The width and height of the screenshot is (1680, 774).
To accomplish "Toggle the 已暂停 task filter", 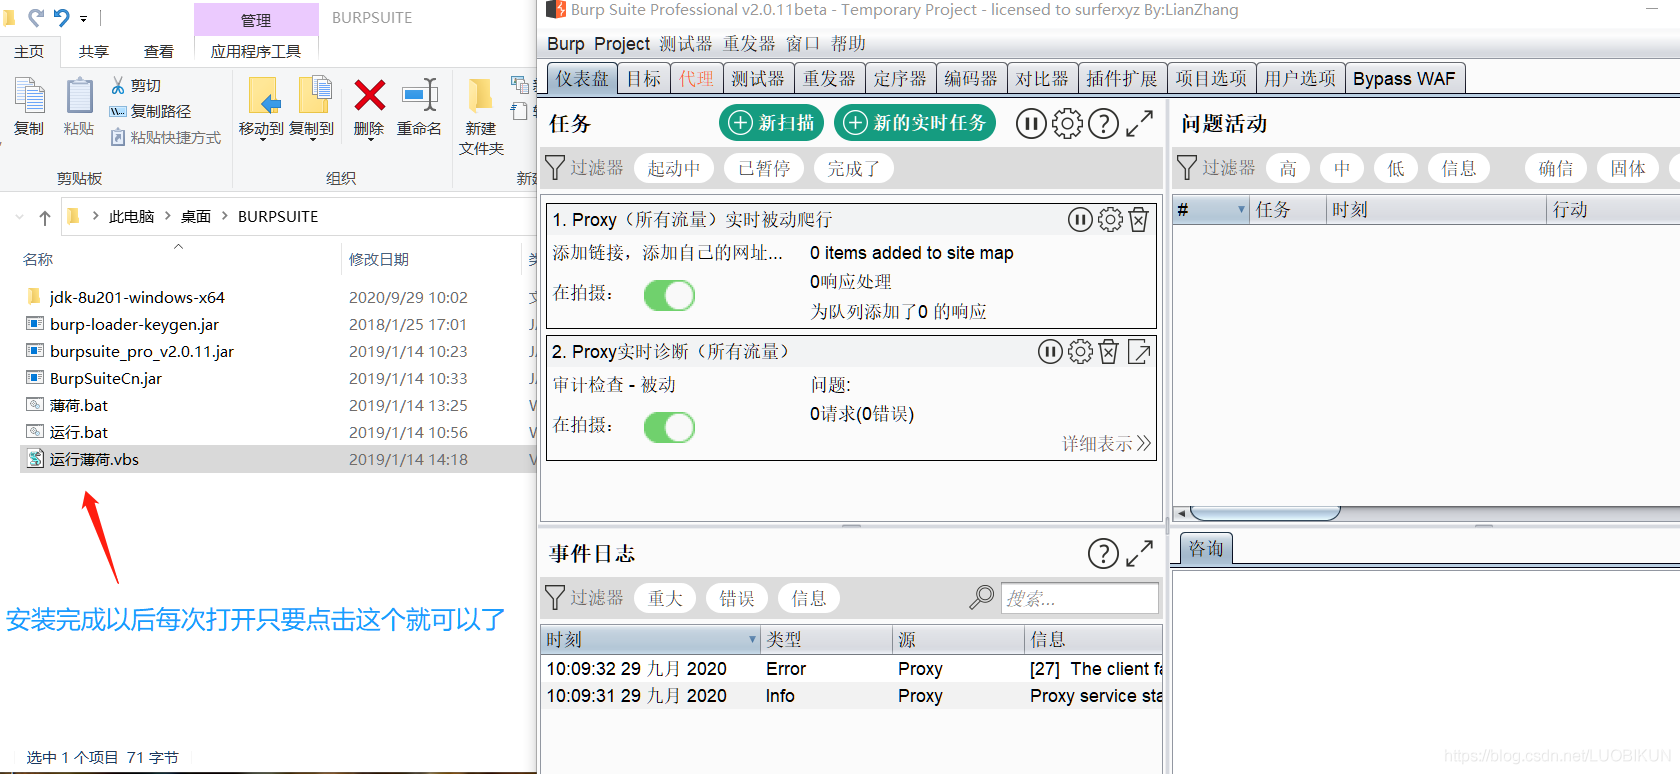I will [x=764, y=168].
